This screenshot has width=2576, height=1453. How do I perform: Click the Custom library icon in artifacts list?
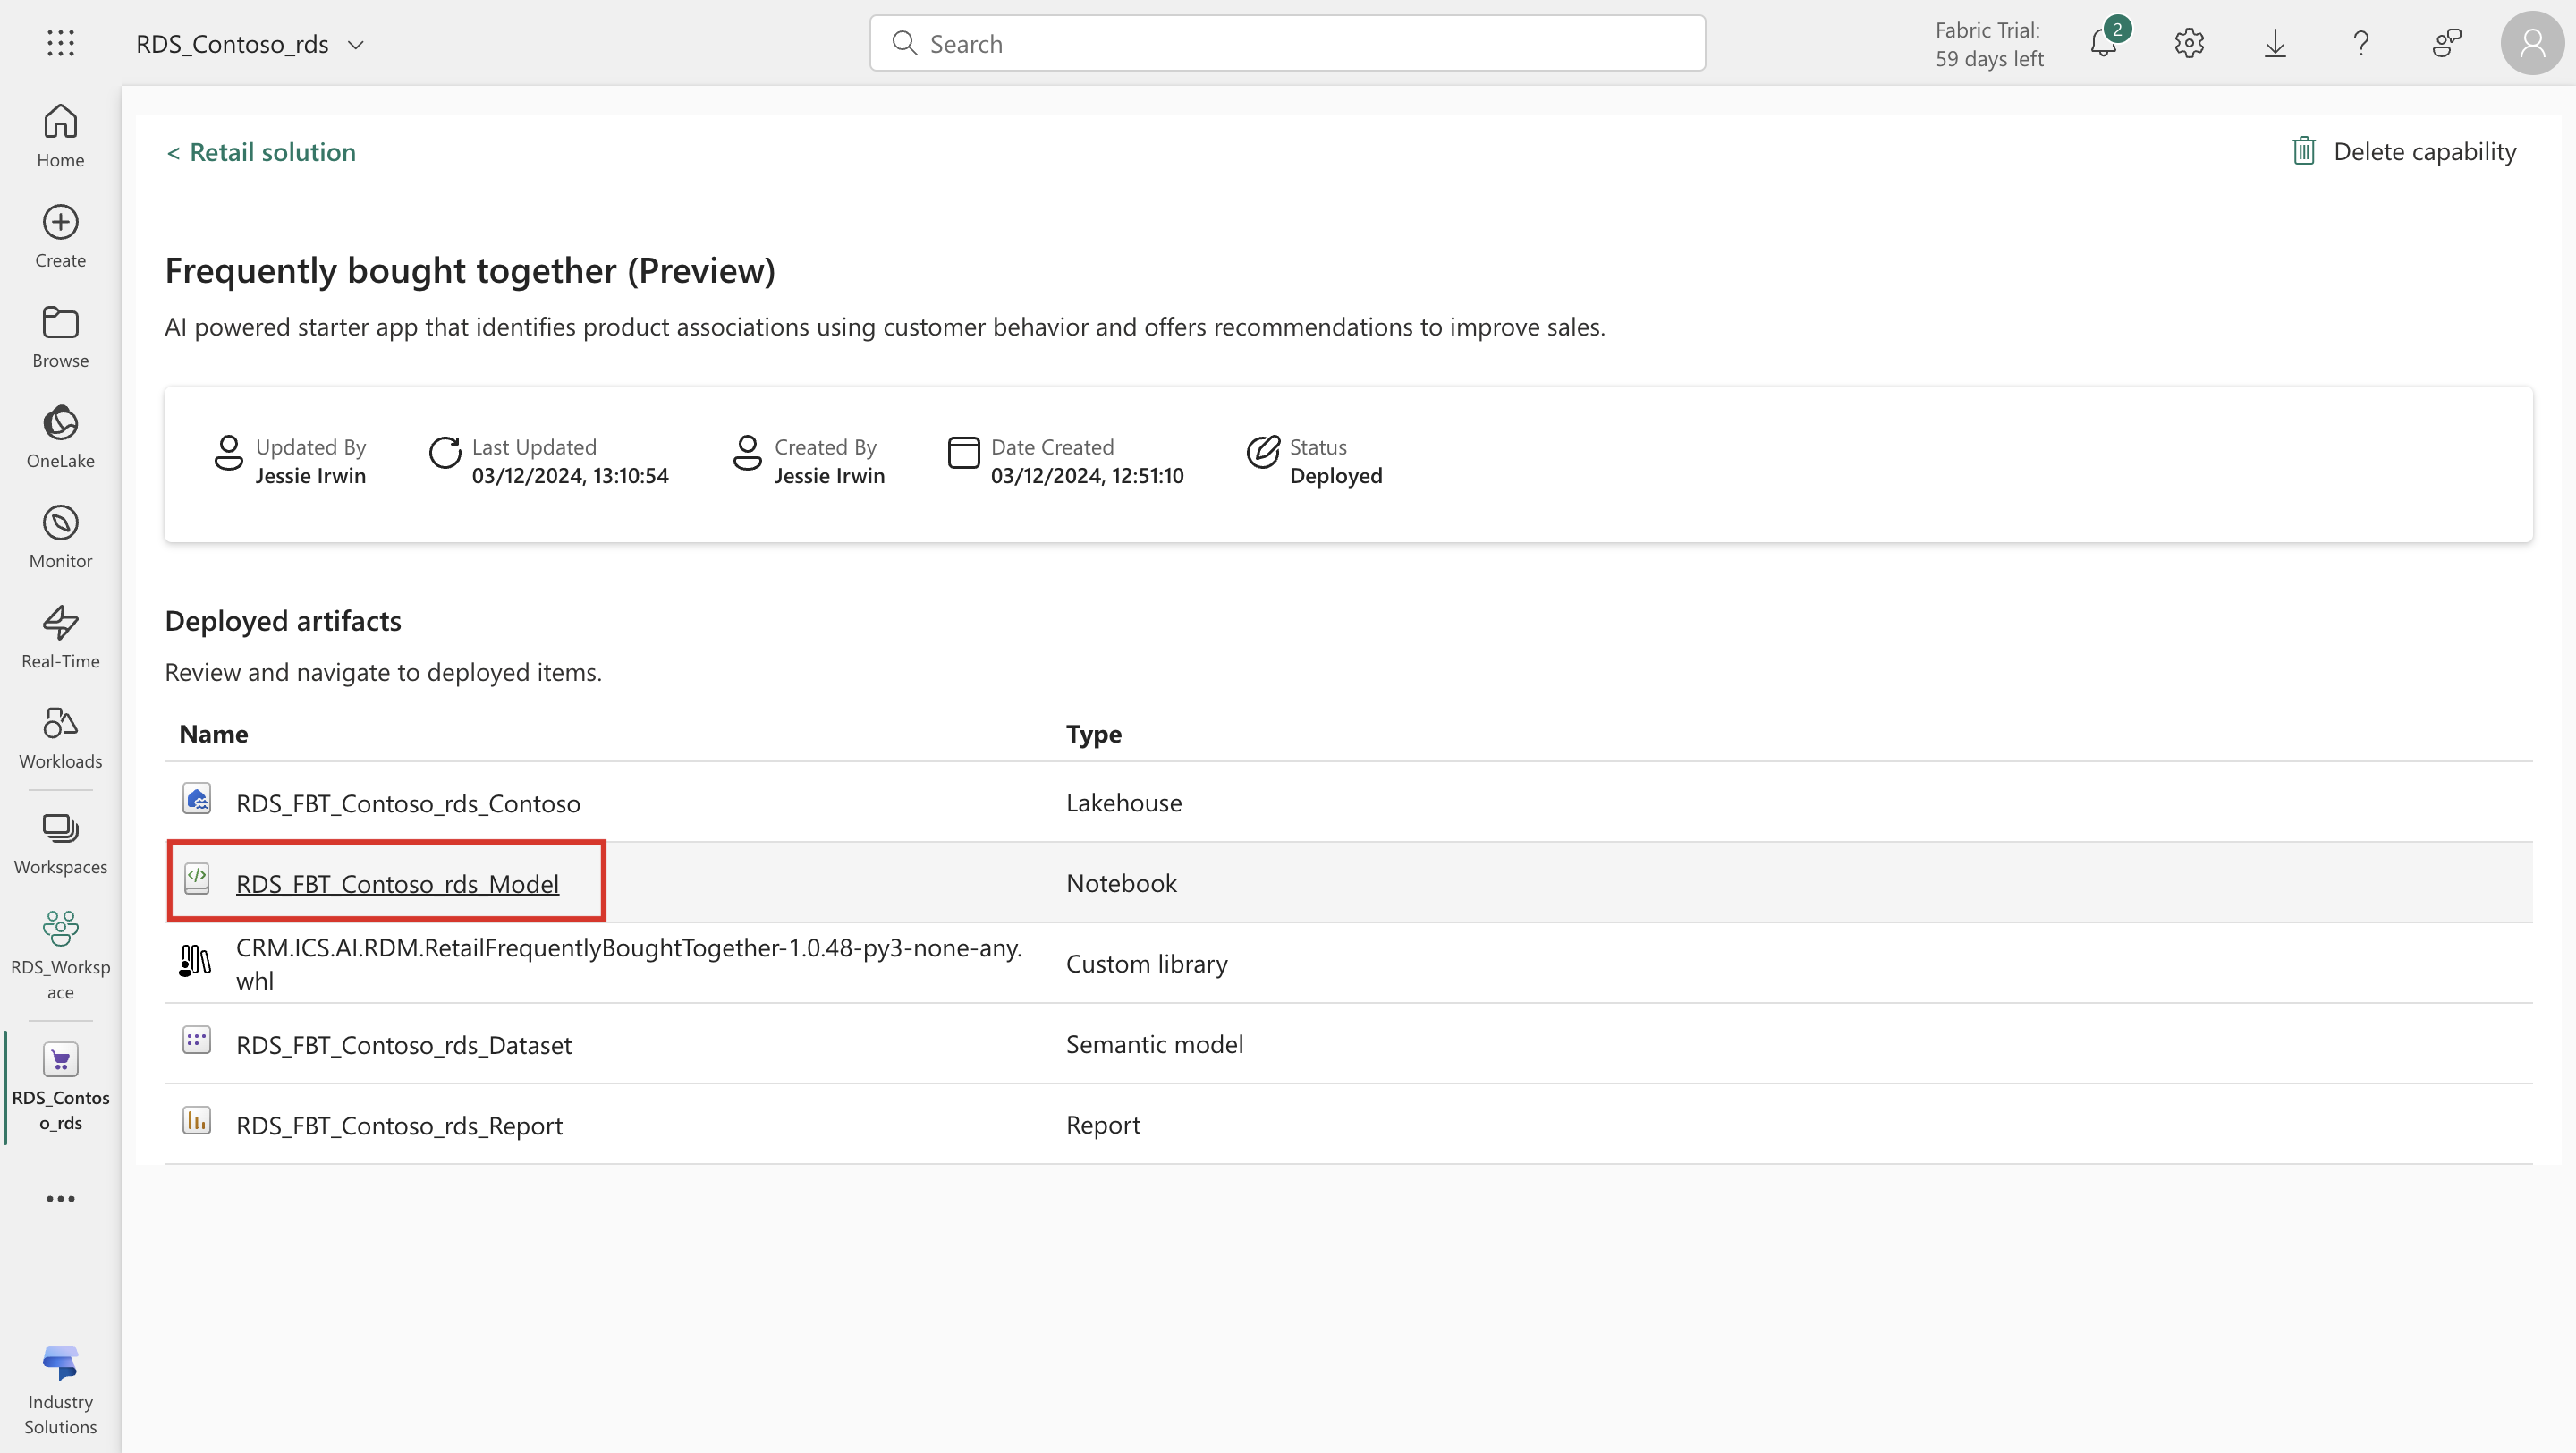coord(195,960)
